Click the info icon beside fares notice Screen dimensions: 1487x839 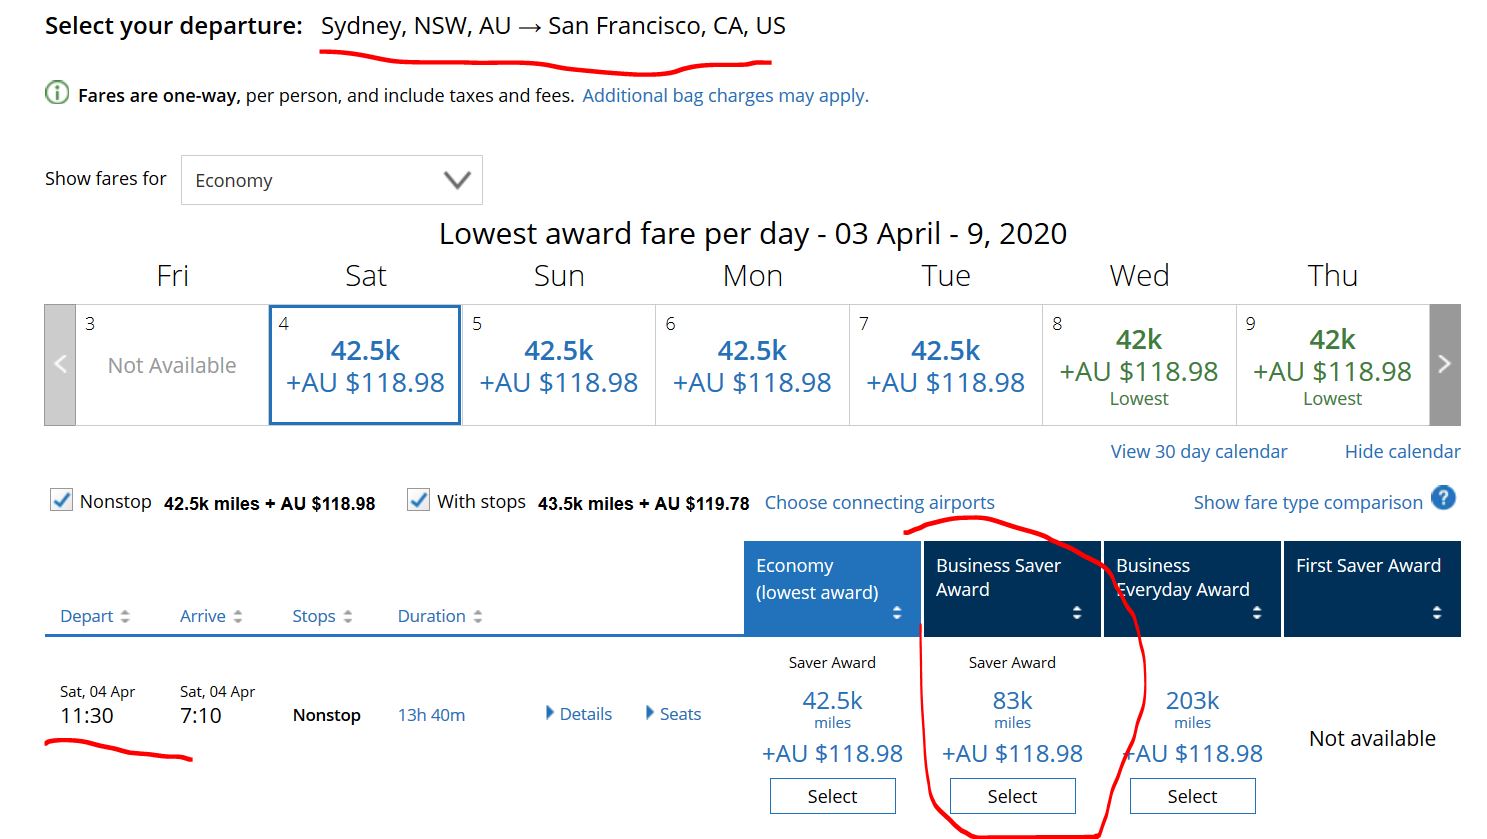coord(57,94)
